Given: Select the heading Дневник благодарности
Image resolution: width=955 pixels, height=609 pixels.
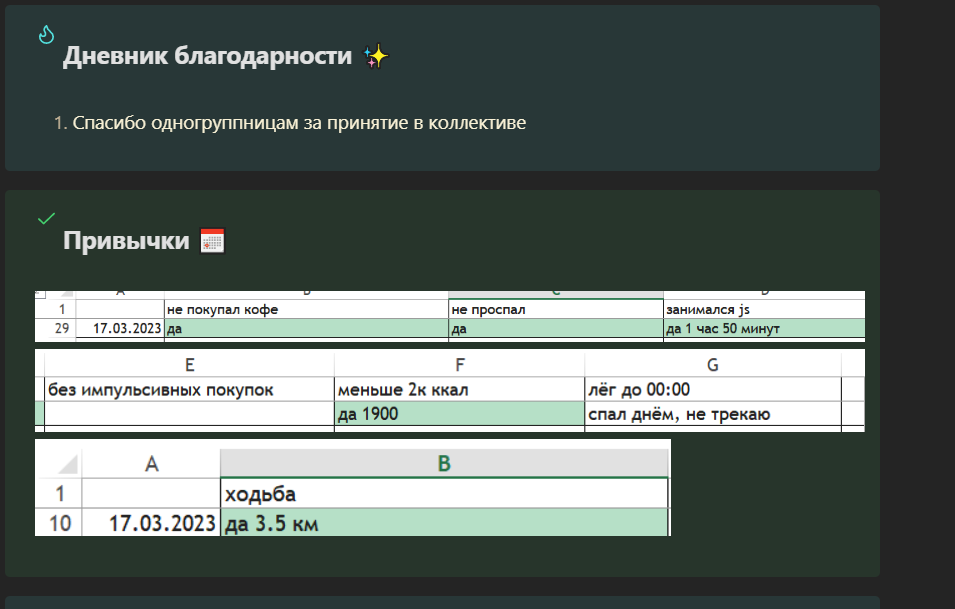Looking at the screenshot, I should [x=208, y=56].
